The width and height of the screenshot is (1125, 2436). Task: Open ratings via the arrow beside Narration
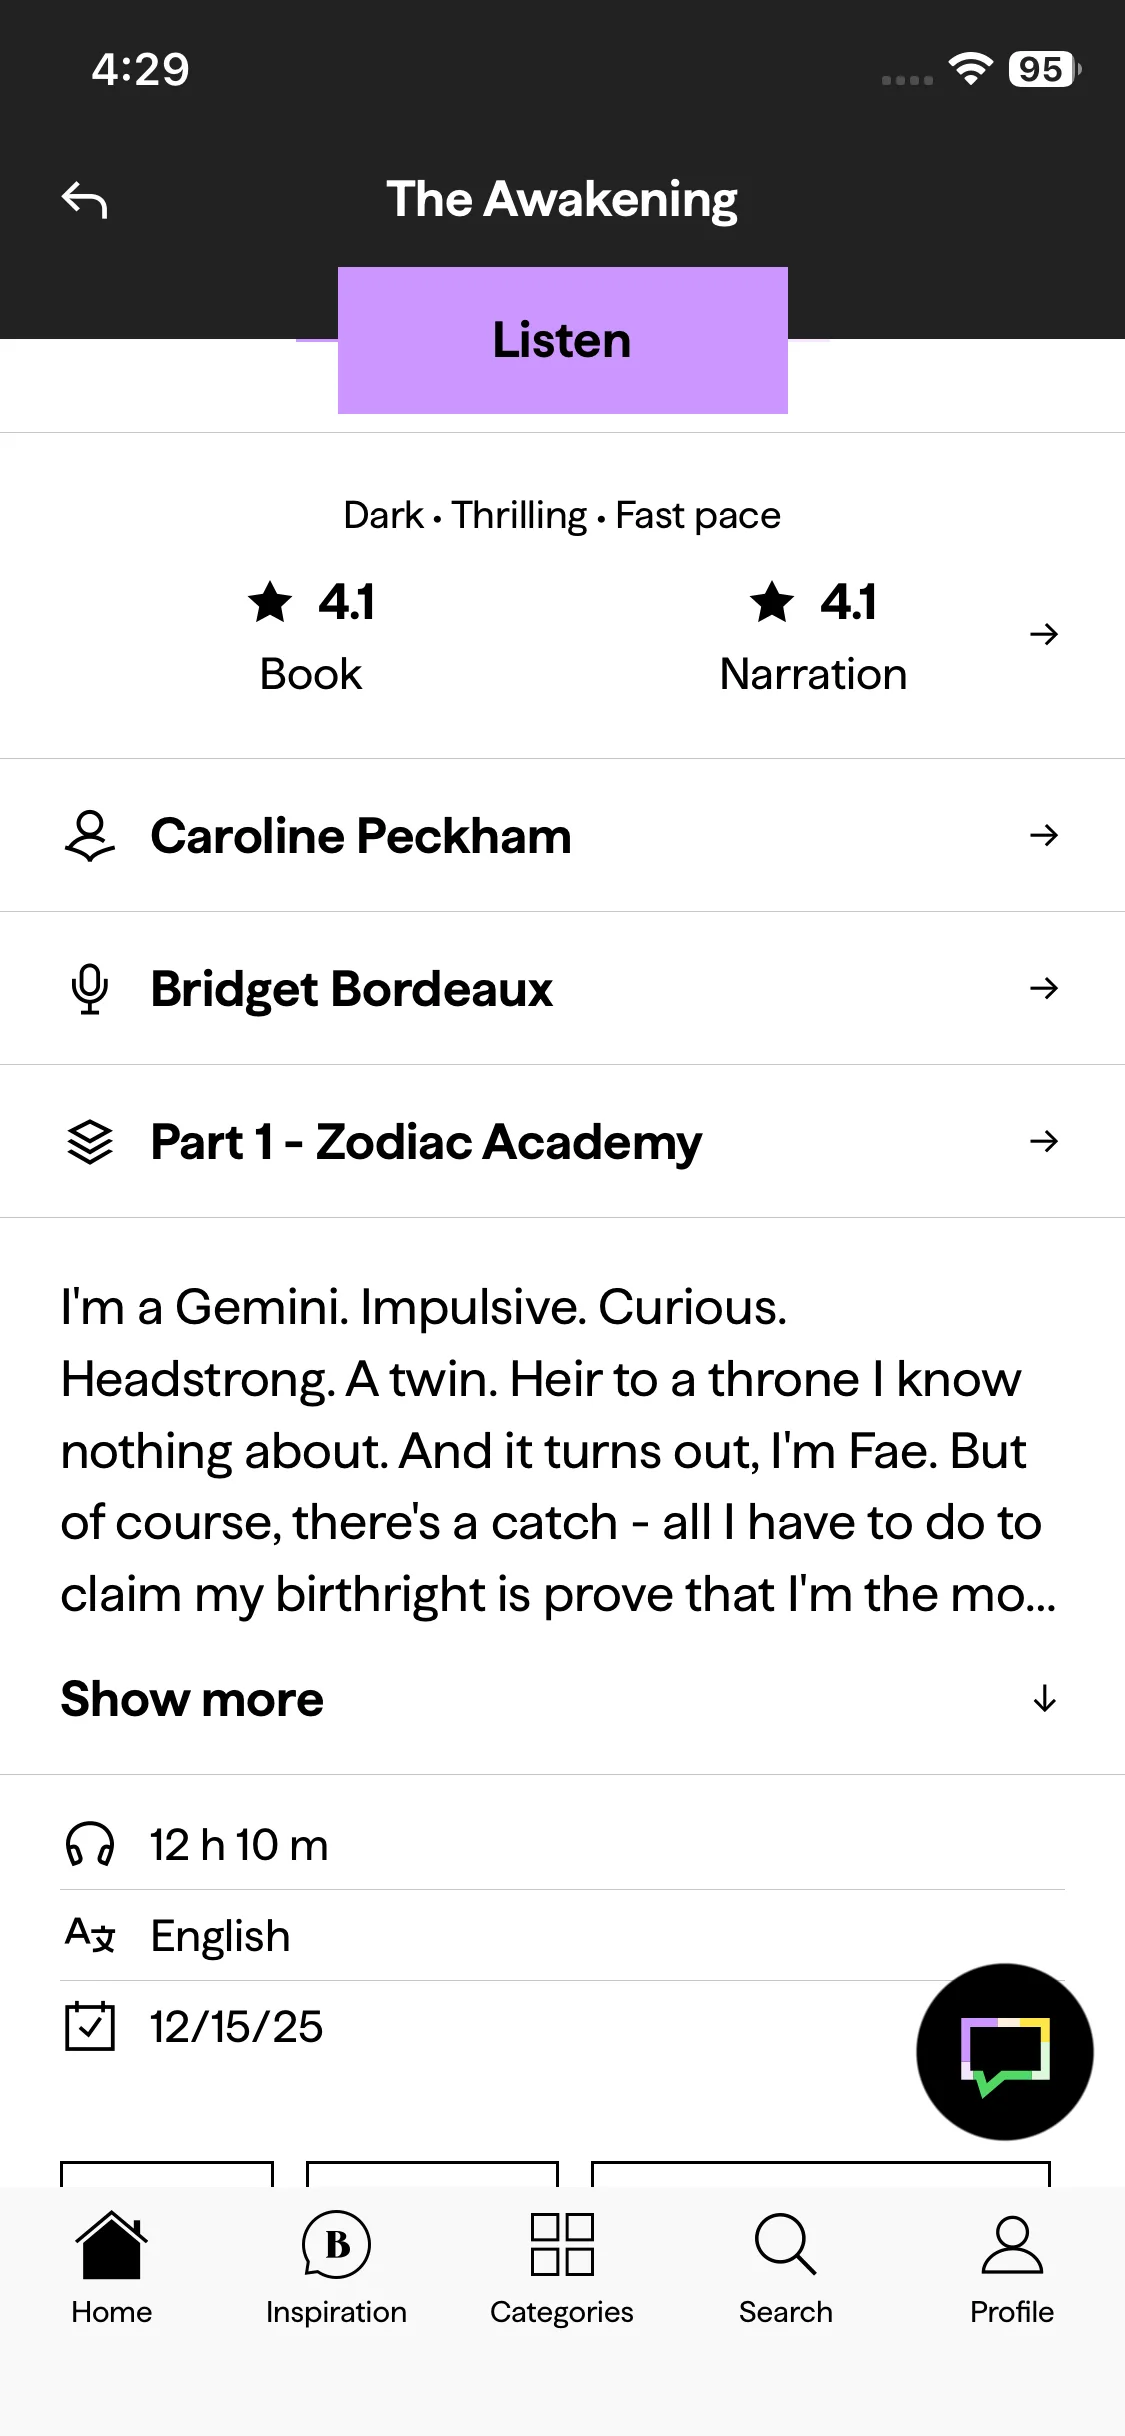[x=1043, y=634]
